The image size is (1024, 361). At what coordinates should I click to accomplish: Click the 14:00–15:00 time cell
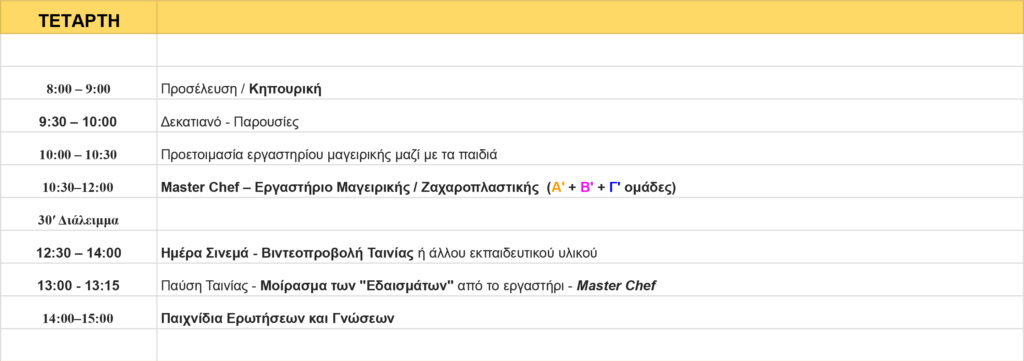coord(78,319)
